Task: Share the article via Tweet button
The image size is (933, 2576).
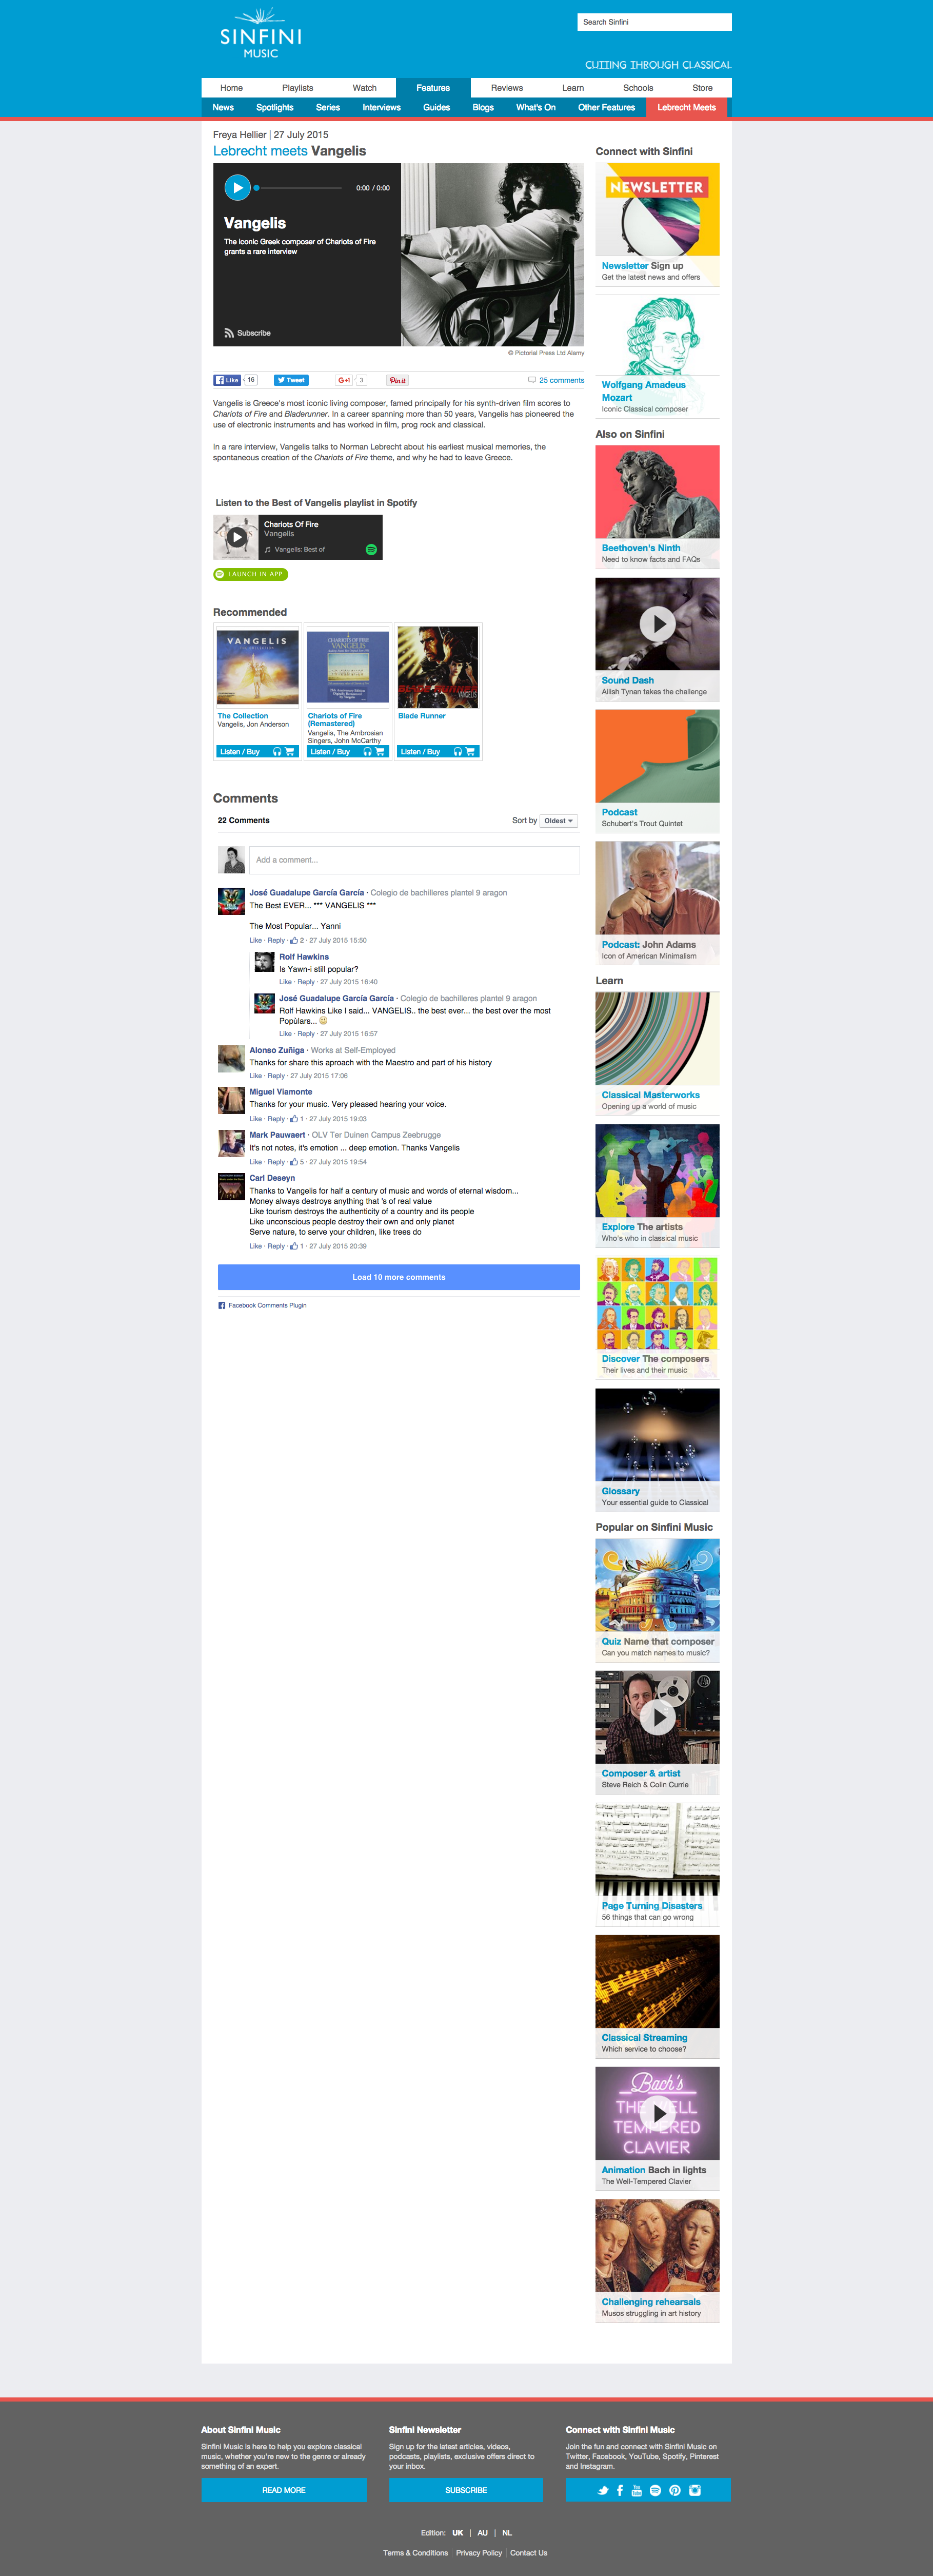Action: tap(291, 380)
